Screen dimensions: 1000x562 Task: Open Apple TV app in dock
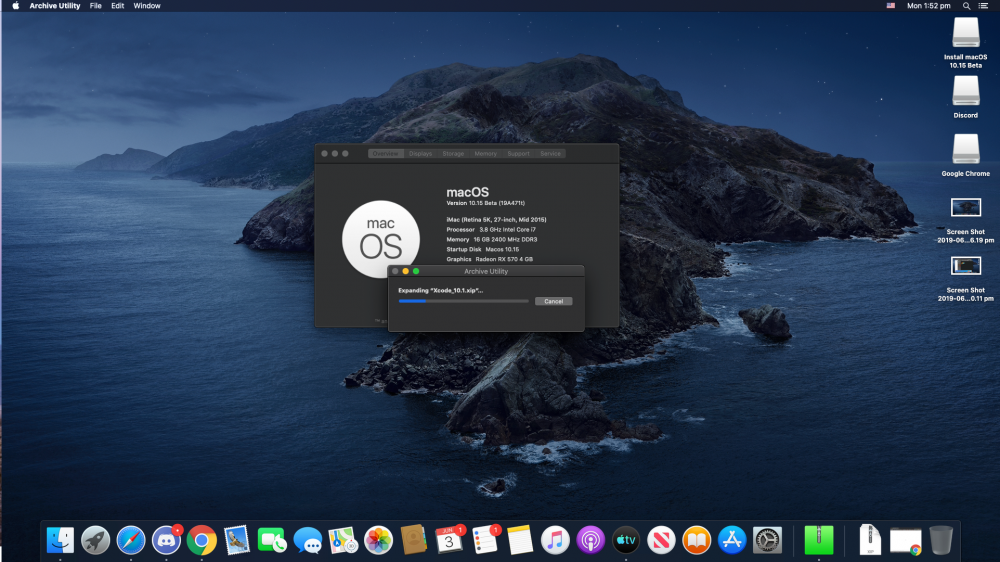pyautogui.click(x=626, y=540)
